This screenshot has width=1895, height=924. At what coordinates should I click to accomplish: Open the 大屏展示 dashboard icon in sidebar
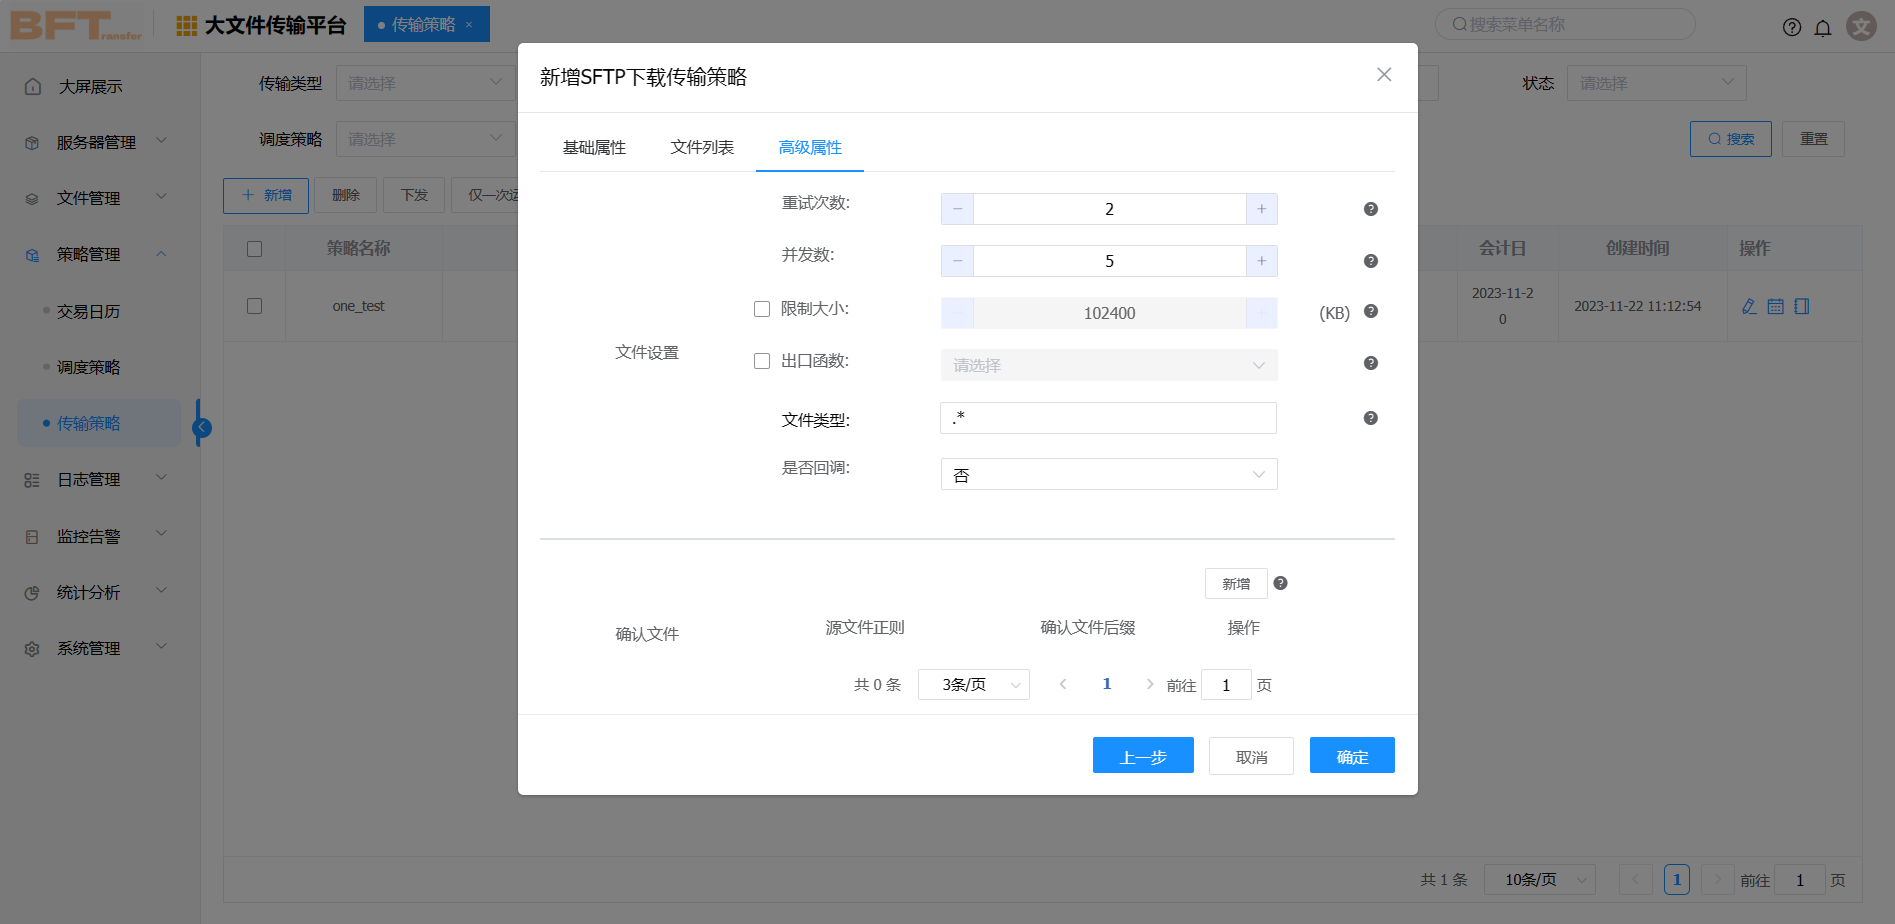(x=31, y=86)
